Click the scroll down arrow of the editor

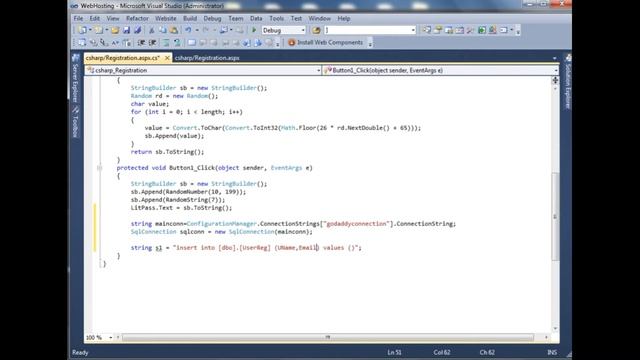point(555,329)
